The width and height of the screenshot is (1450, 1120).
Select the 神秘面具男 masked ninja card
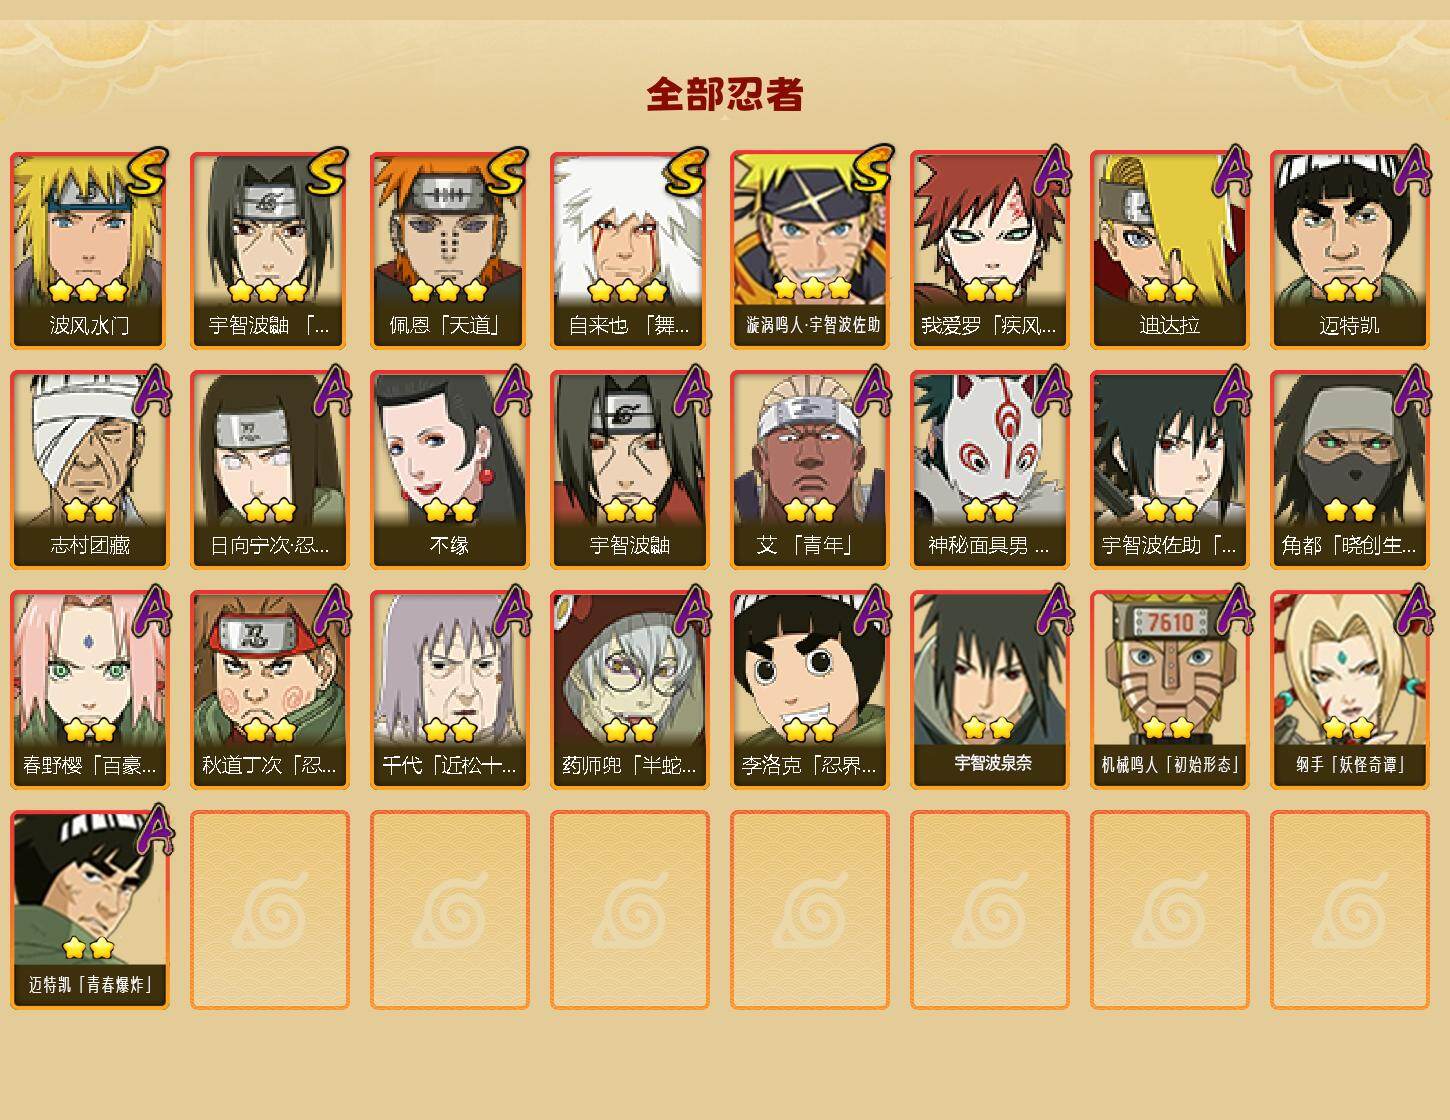990,470
